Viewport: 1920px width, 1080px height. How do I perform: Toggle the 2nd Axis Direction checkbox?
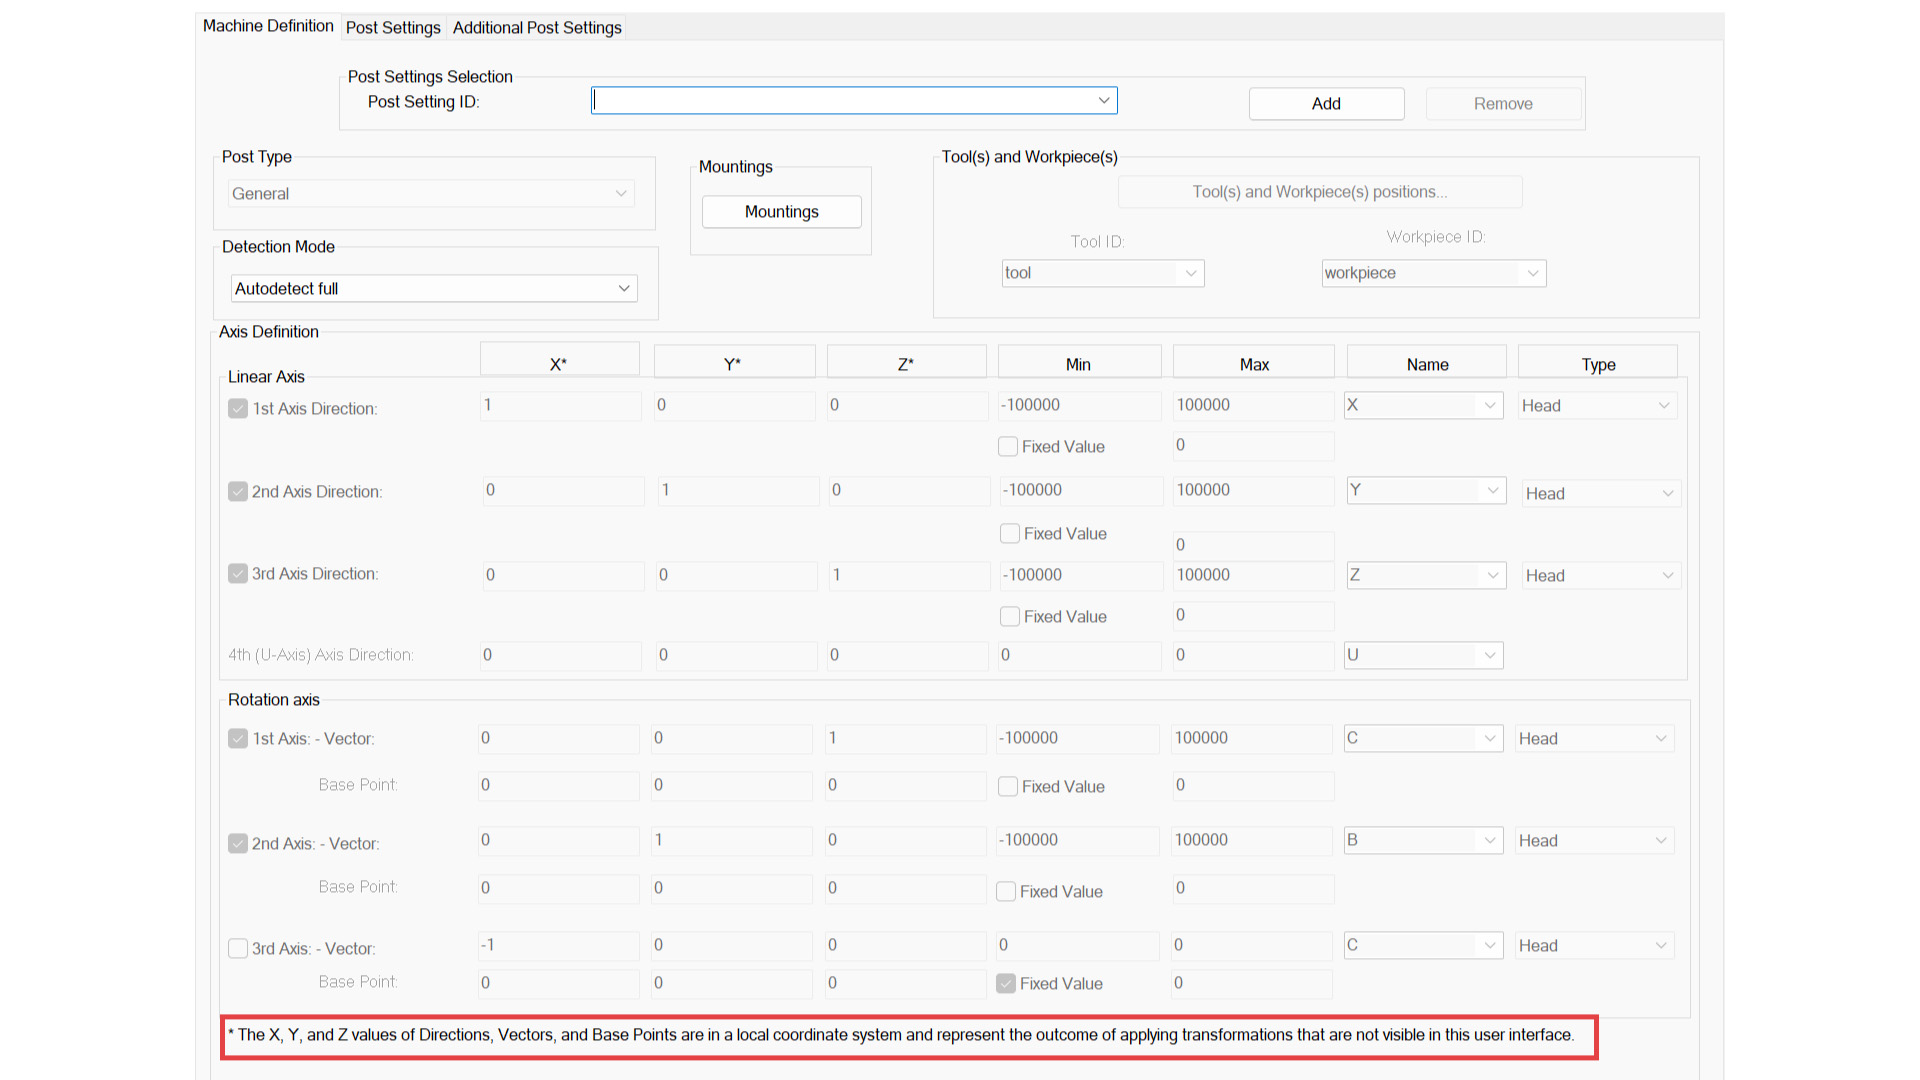click(238, 491)
